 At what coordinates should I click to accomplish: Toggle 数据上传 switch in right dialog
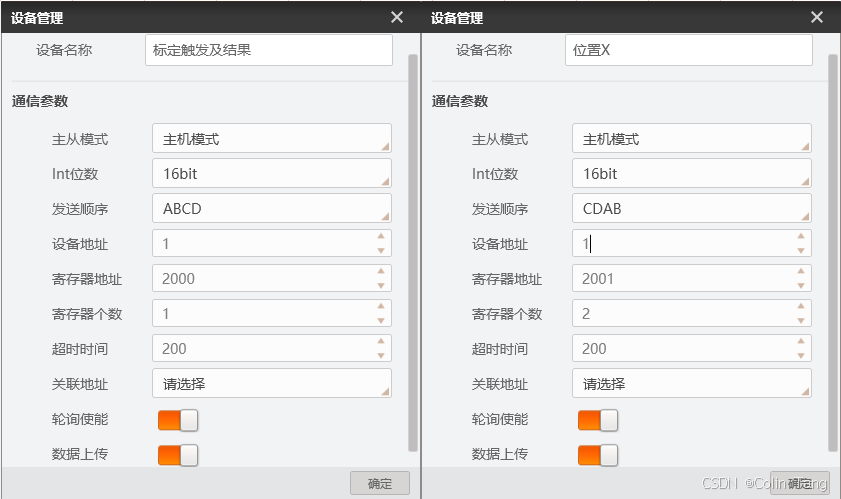point(598,455)
